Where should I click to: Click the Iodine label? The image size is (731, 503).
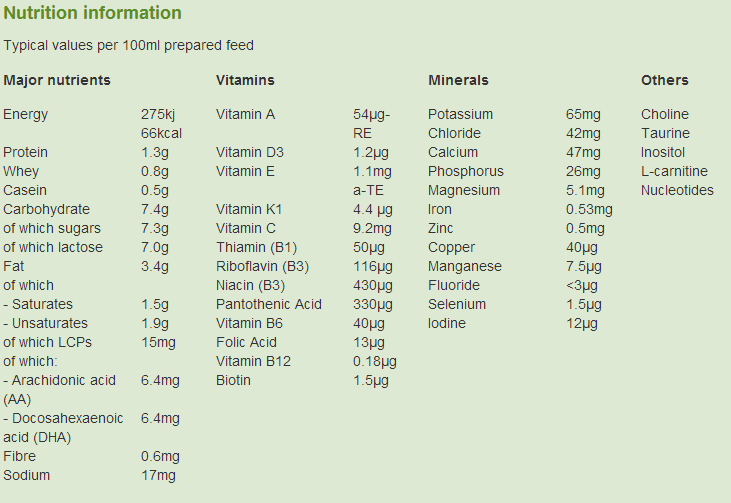pyautogui.click(x=447, y=324)
